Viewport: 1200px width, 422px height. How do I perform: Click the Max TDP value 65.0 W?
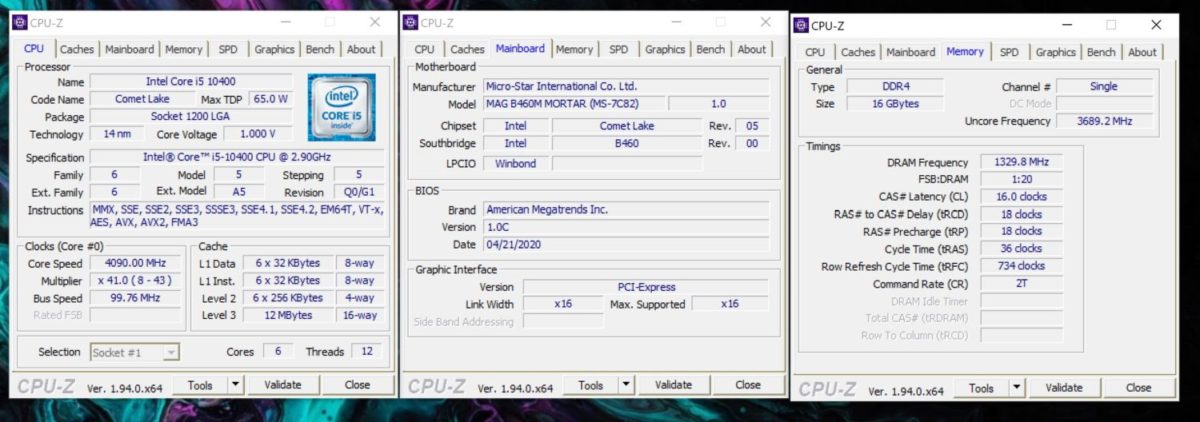(x=270, y=99)
